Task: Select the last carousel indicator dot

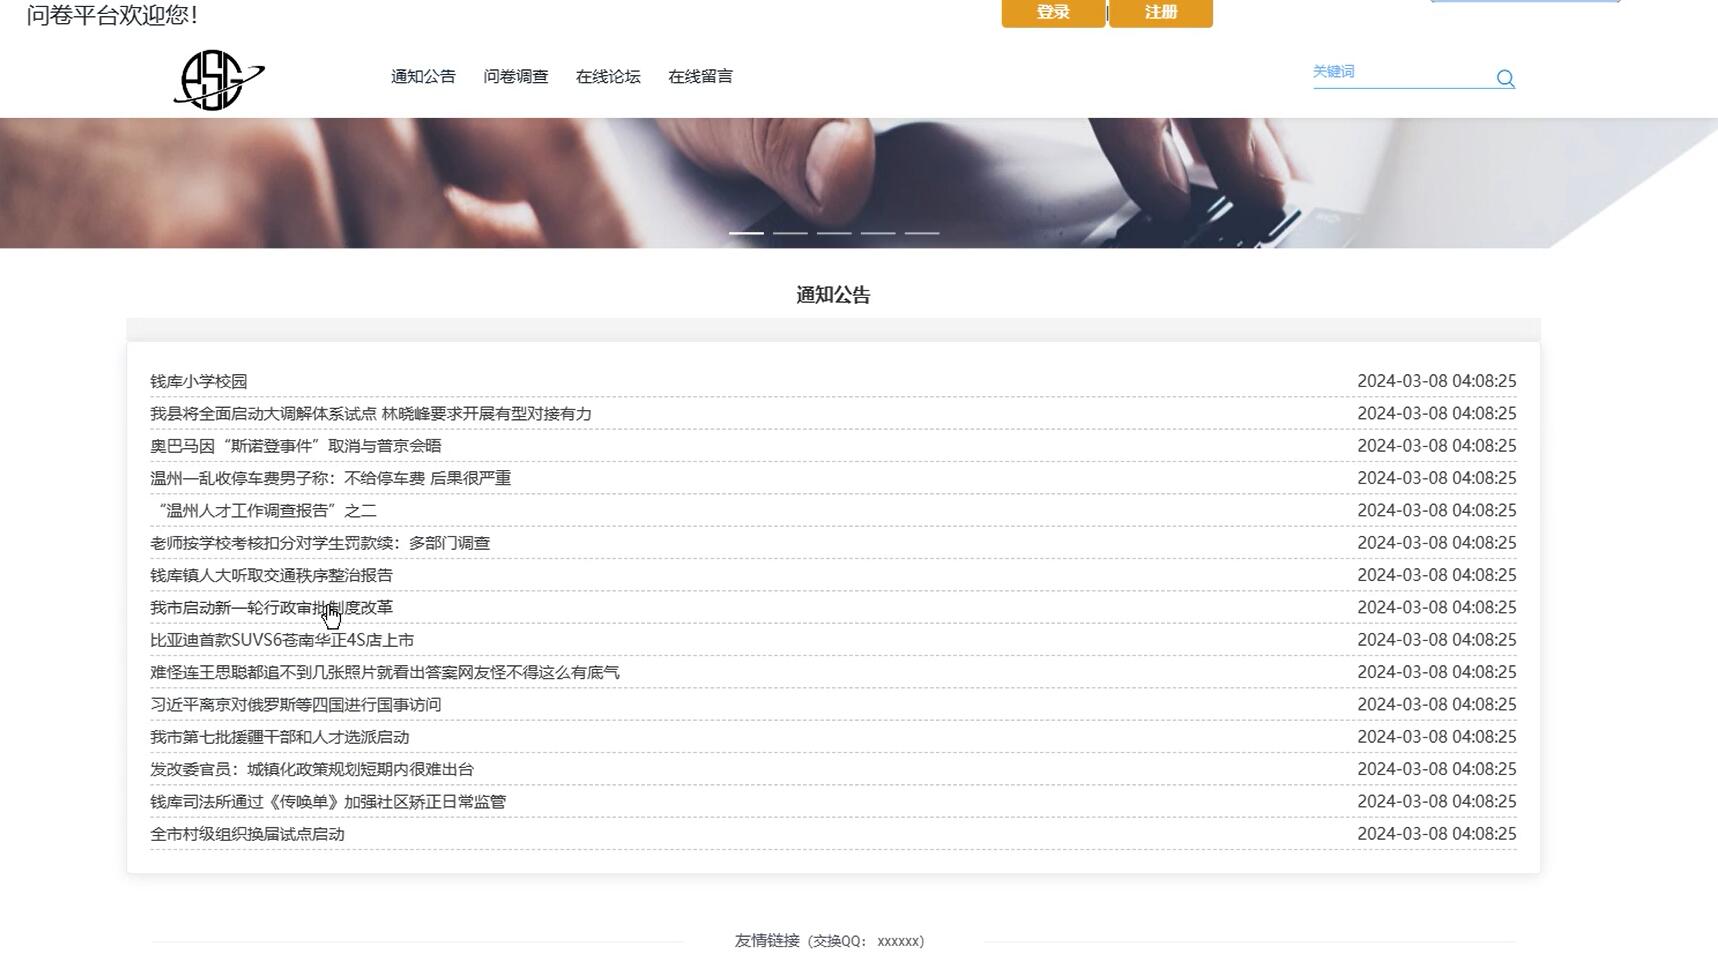Action: click(922, 232)
